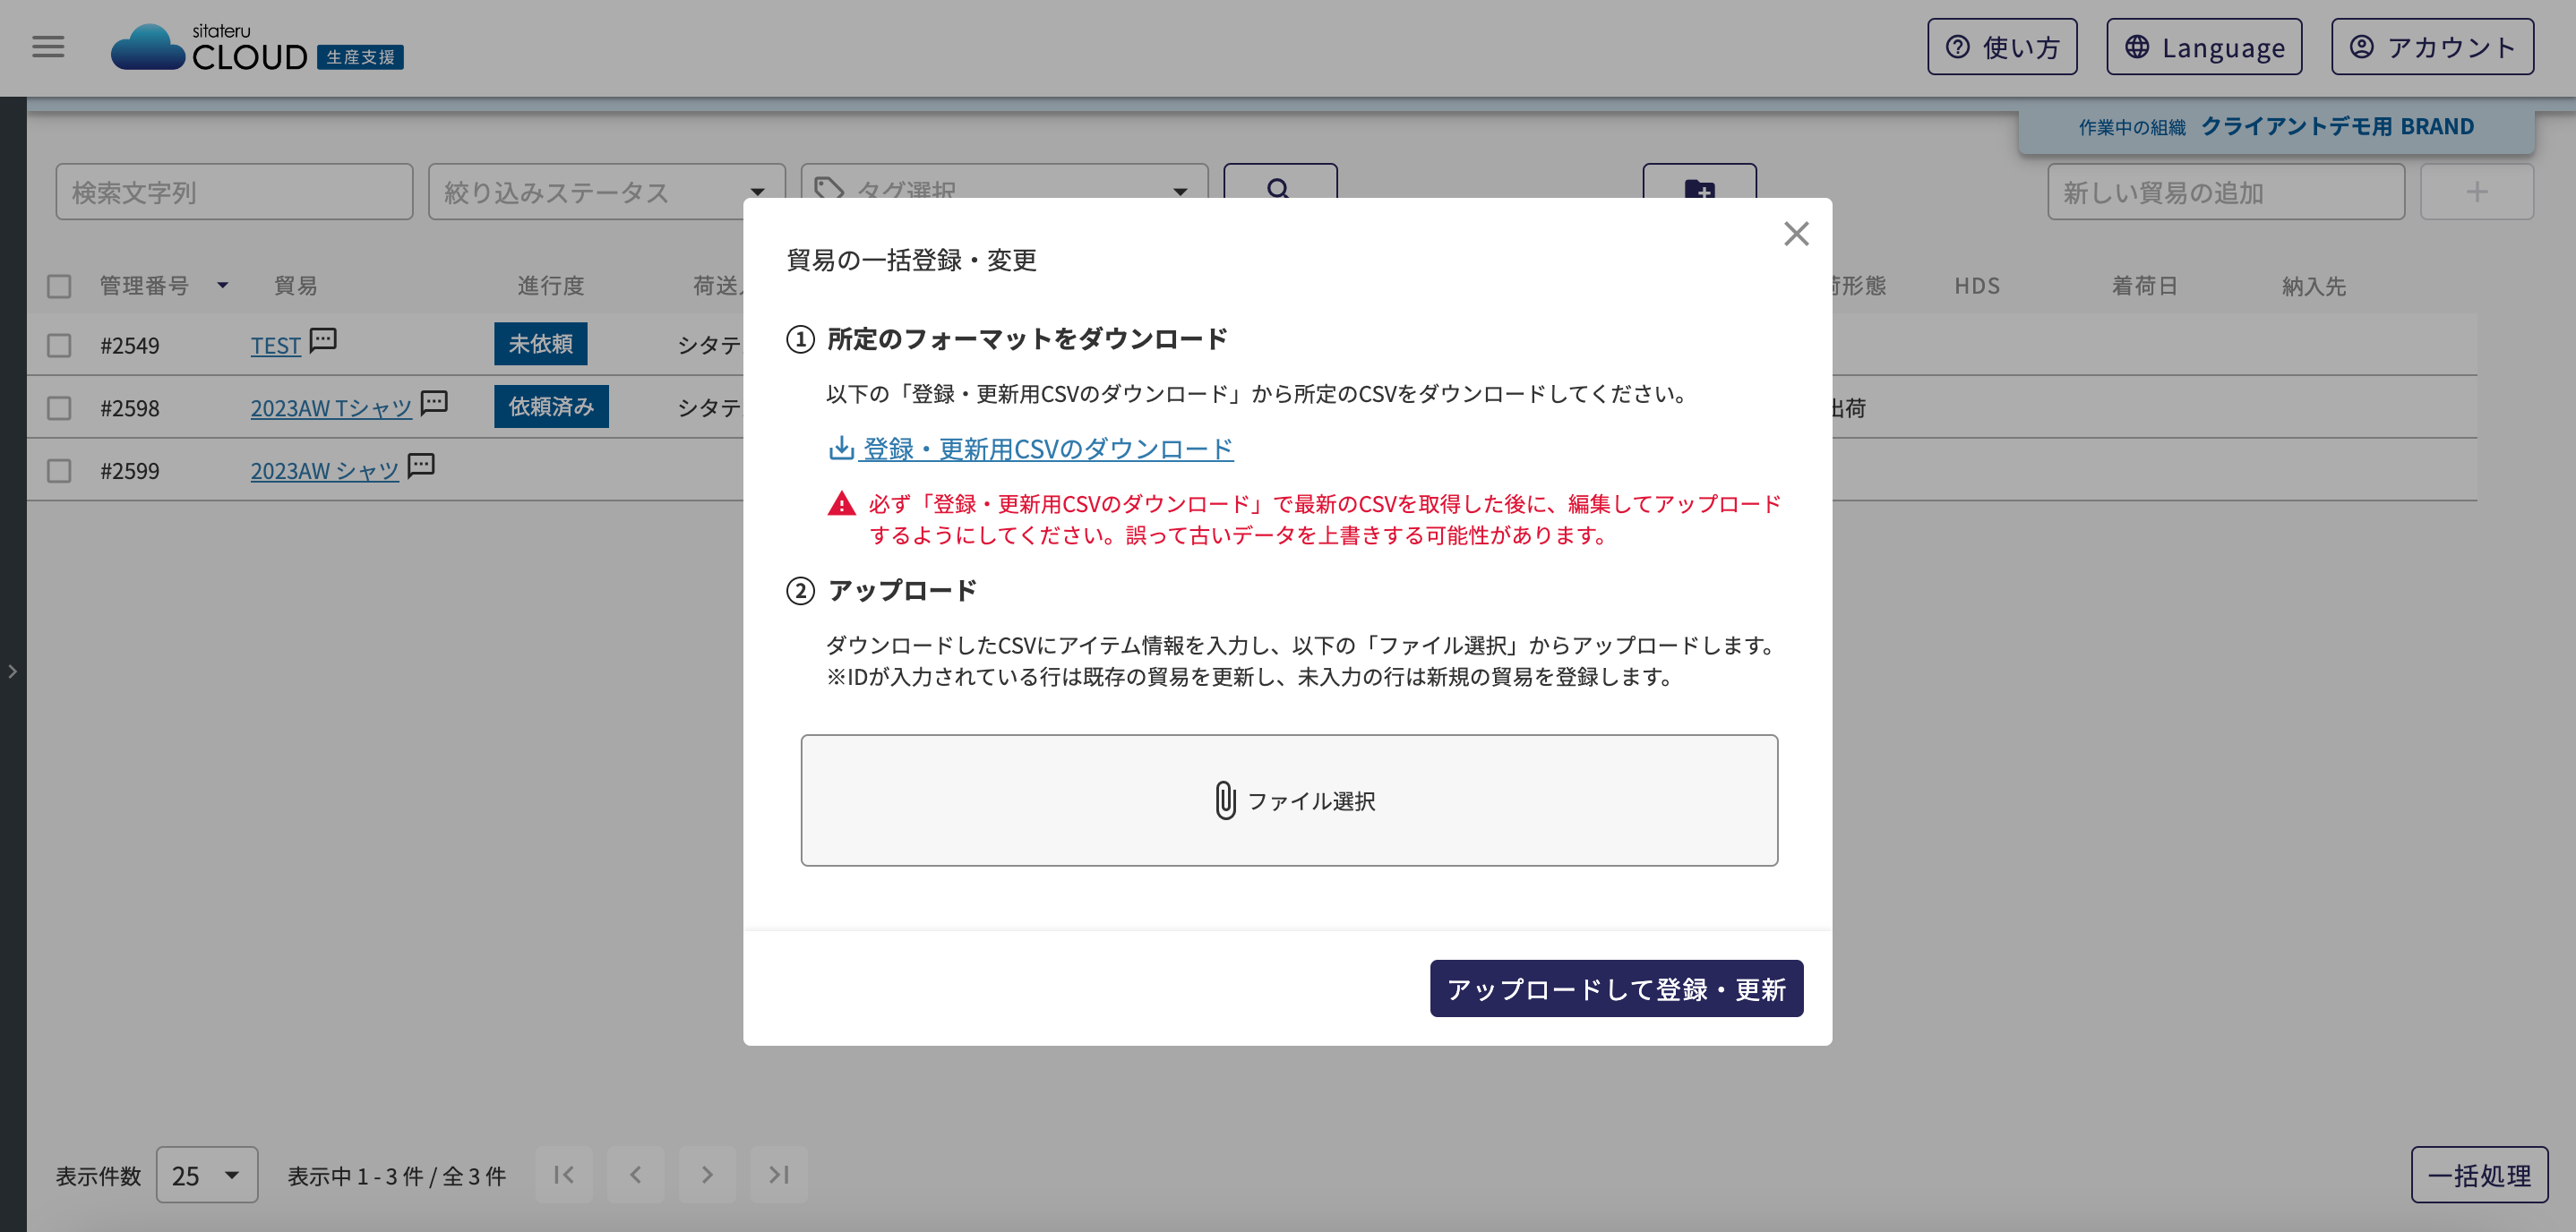Viewport: 2576px width, 1232px height.
Task: Click the 進行度 column header
Action: [x=550, y=286]
